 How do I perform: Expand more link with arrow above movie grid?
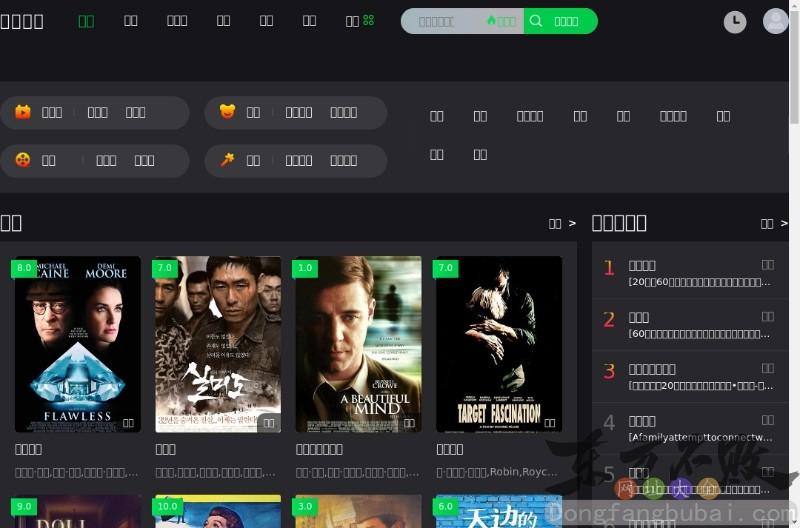click(562, 223)
